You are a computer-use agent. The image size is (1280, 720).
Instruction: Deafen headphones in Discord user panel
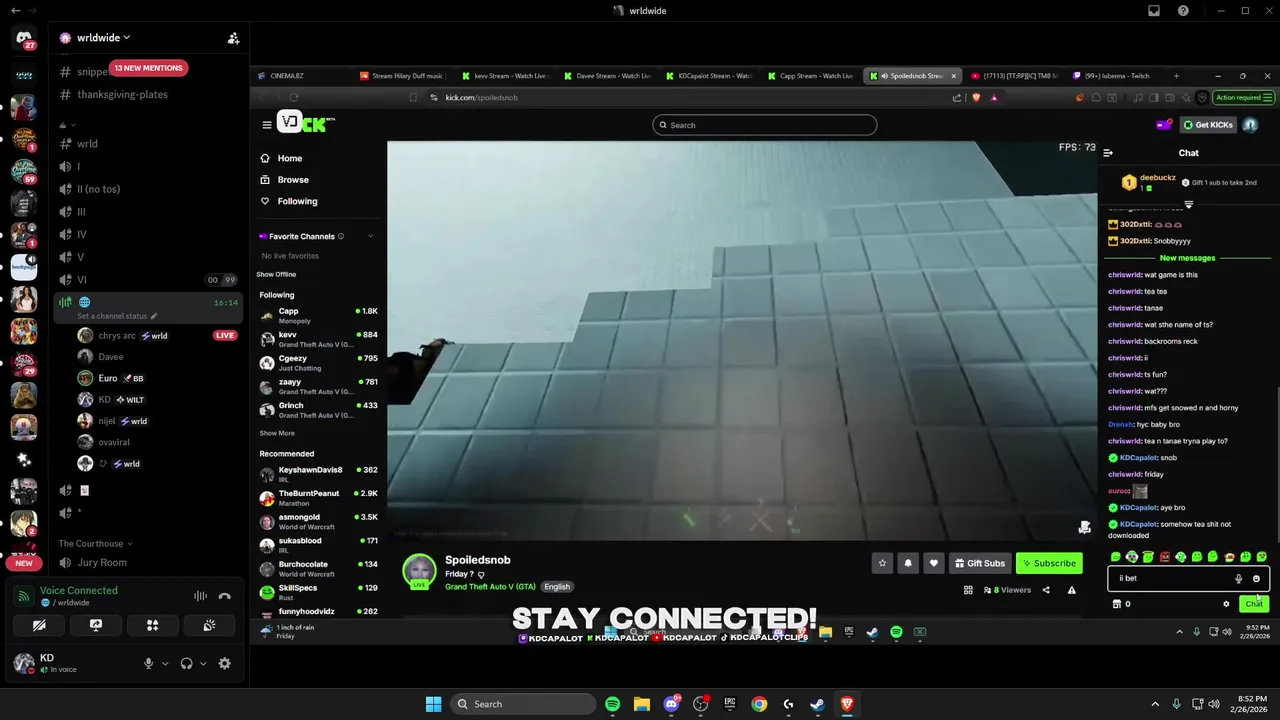pos(186,663)
